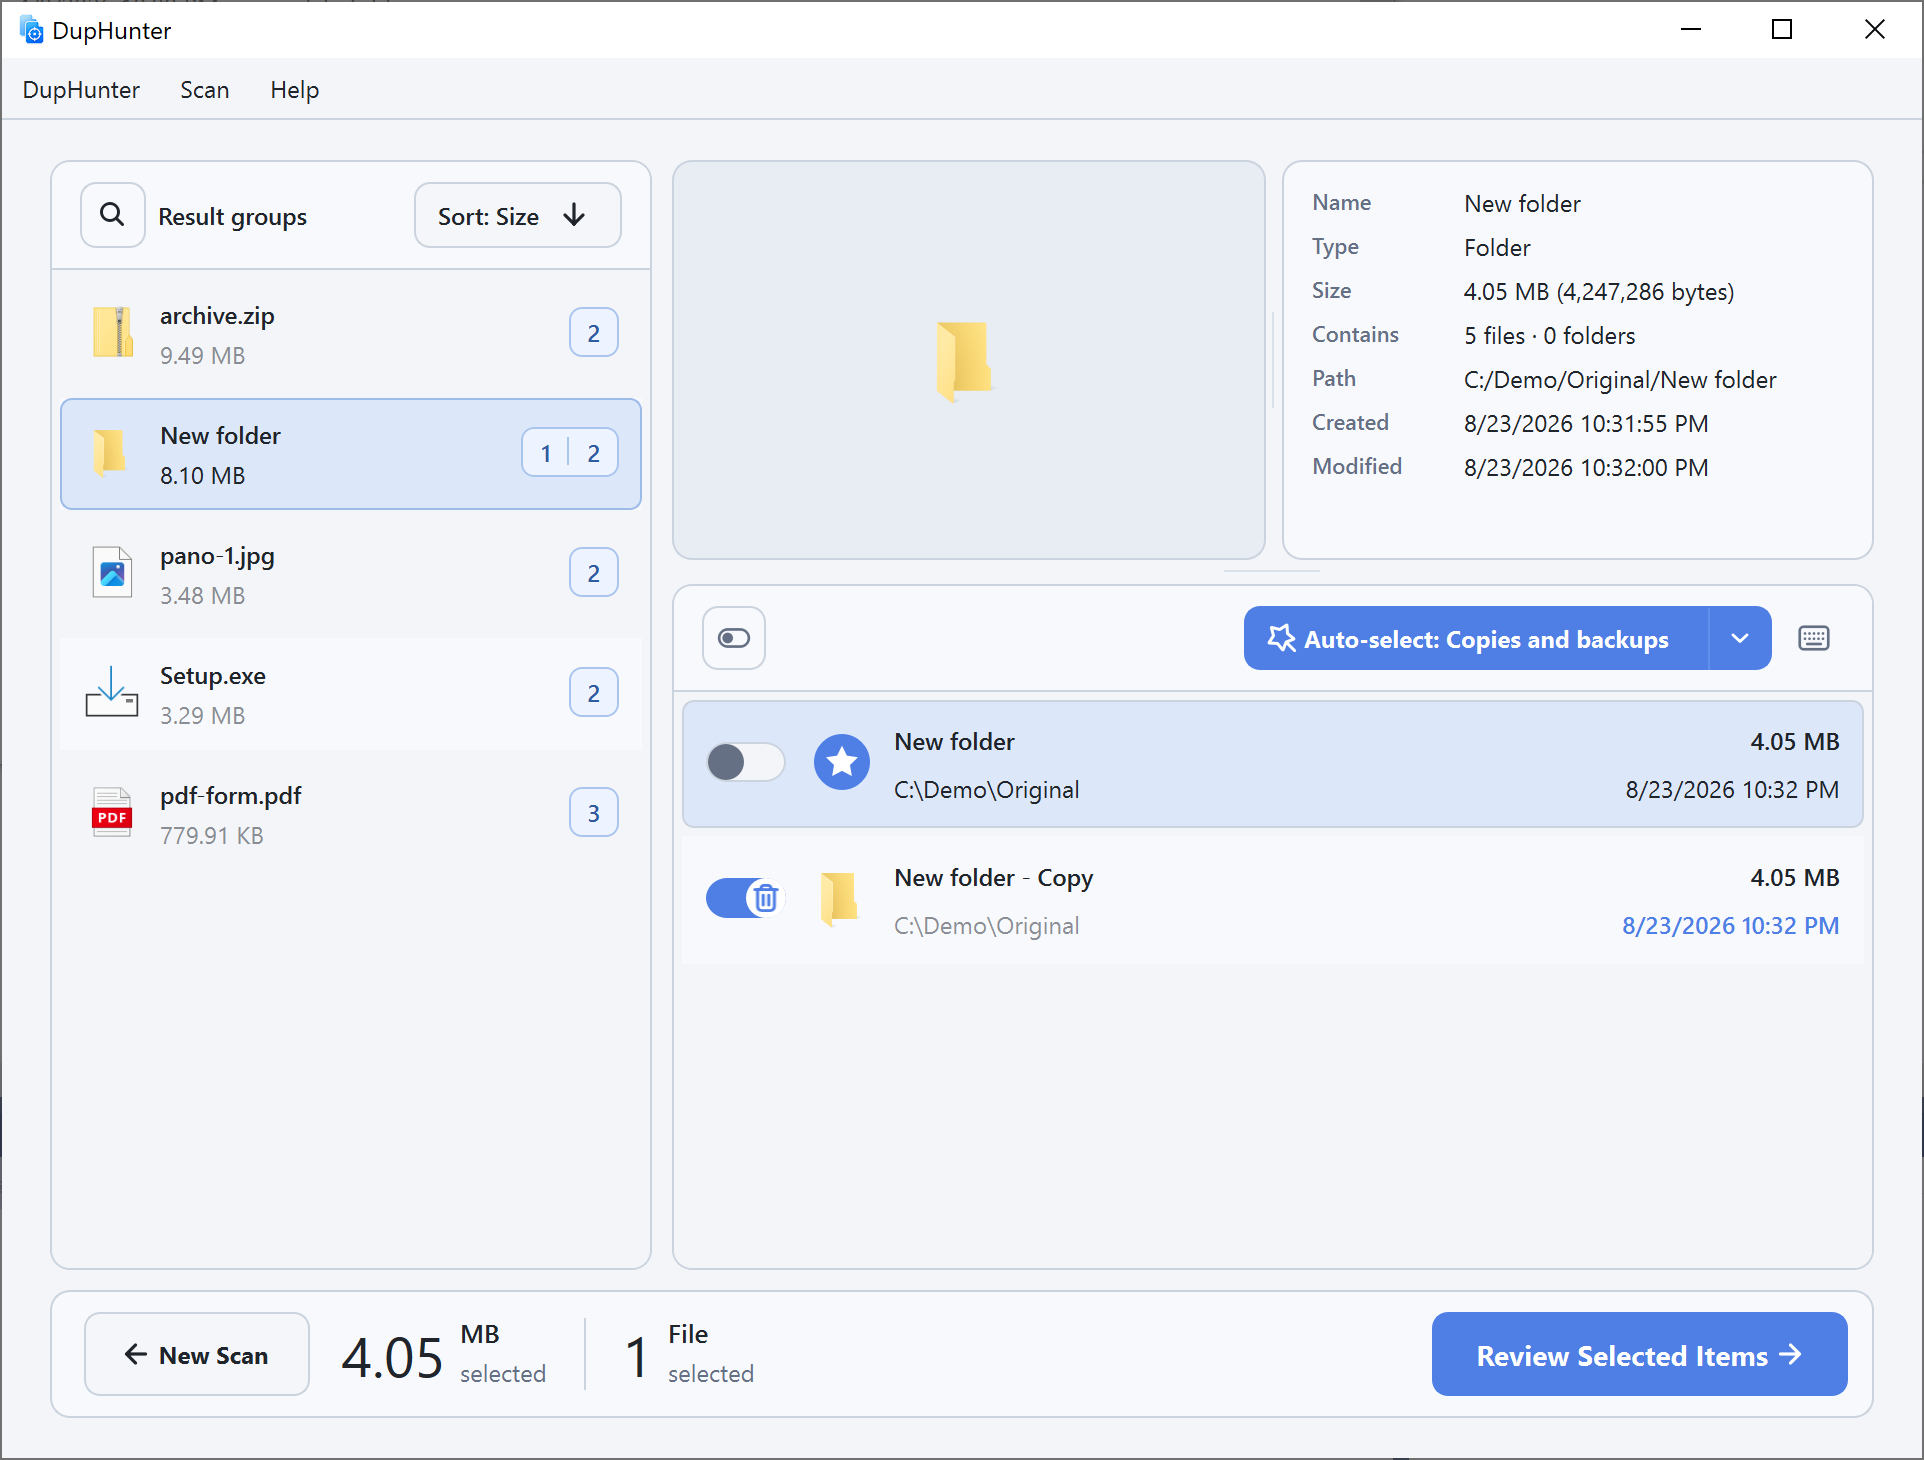The width and height of the screenshot is (1924, 1460).
Task: Open the DupHunter menu
Action: pyautogui.click(x=81, y=90)
